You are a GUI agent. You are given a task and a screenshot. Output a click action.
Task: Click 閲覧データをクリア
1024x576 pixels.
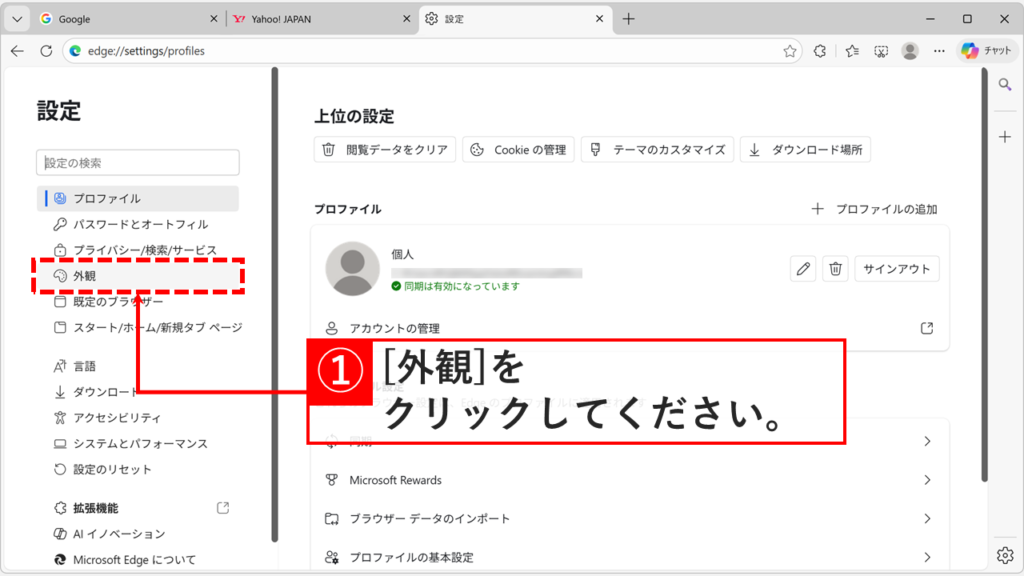pyautogui.click(x=384, y=149)
